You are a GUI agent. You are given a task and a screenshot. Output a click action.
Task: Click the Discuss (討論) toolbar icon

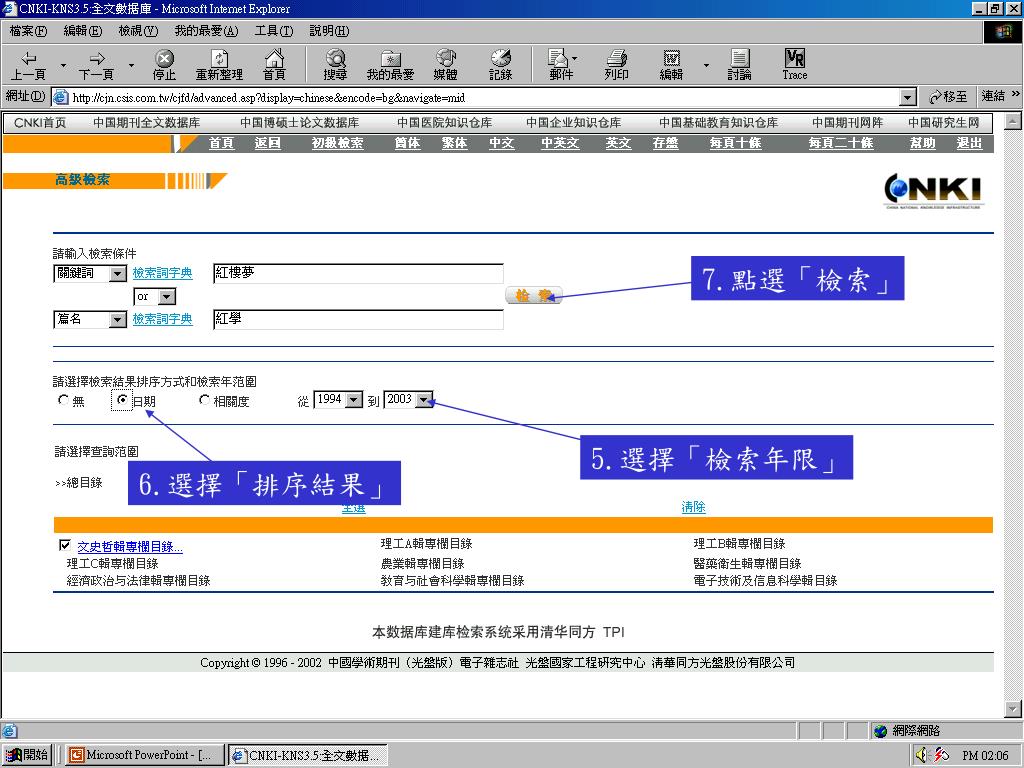(x=739, y=65)
